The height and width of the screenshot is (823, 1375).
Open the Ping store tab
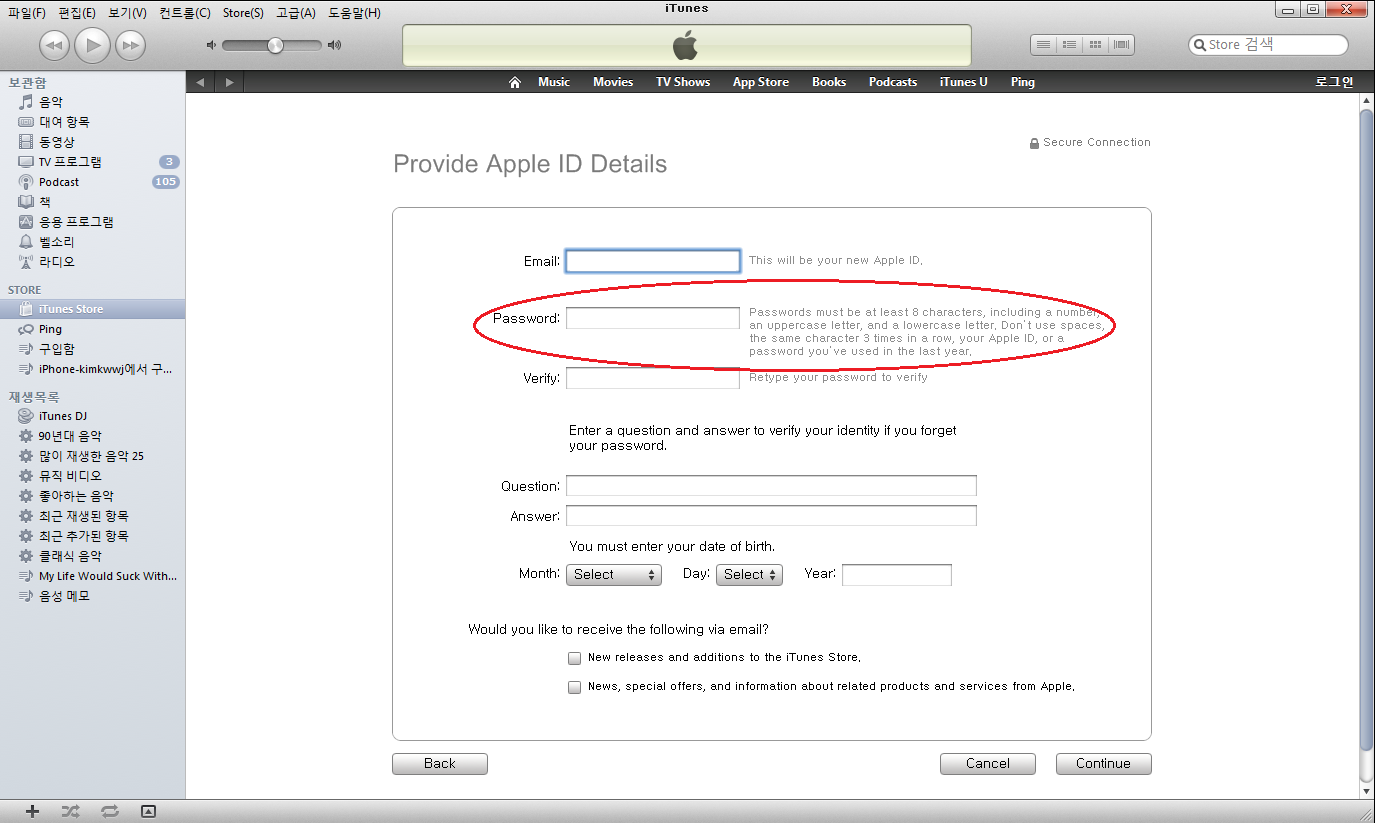tap(1023, 82)
